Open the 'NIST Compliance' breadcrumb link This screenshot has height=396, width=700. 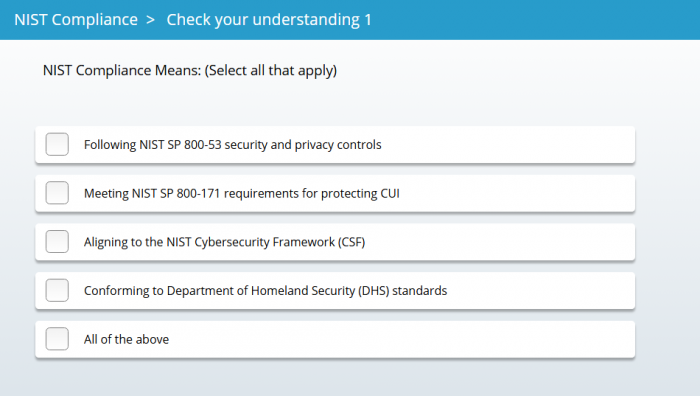click(x=76, y=20)
